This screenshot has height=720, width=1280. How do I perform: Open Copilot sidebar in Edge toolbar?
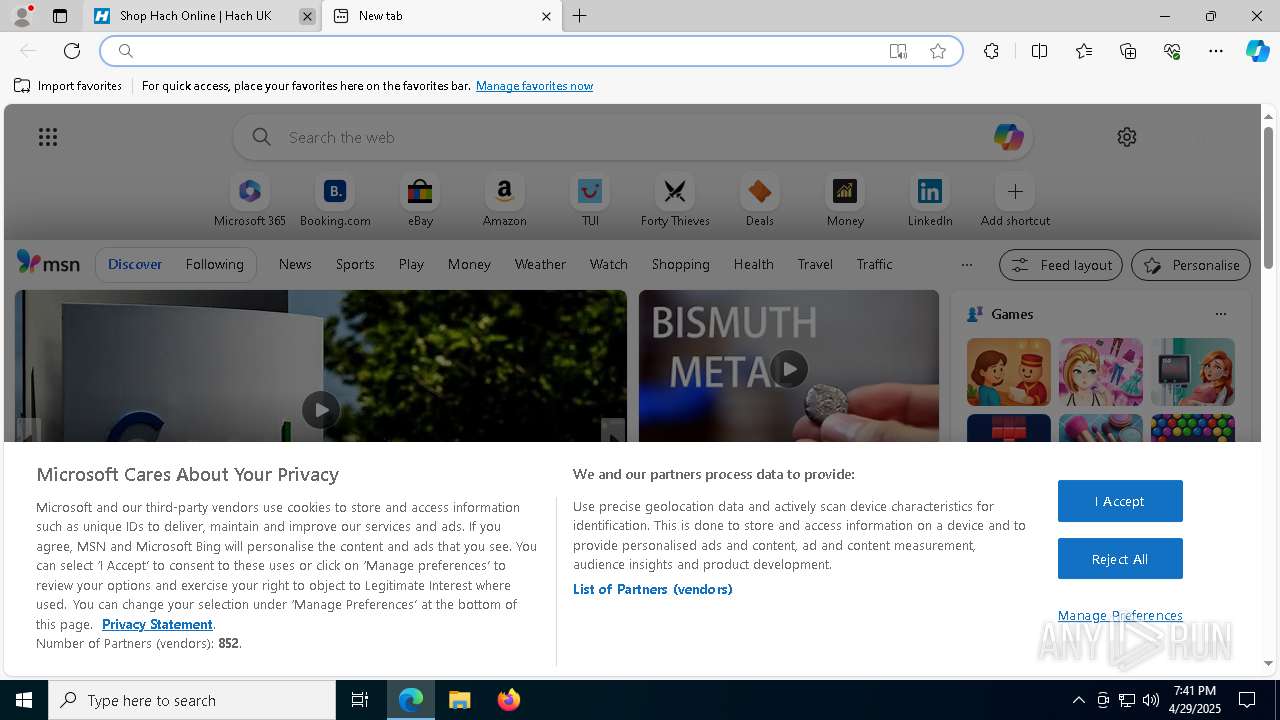[1257, 51]
